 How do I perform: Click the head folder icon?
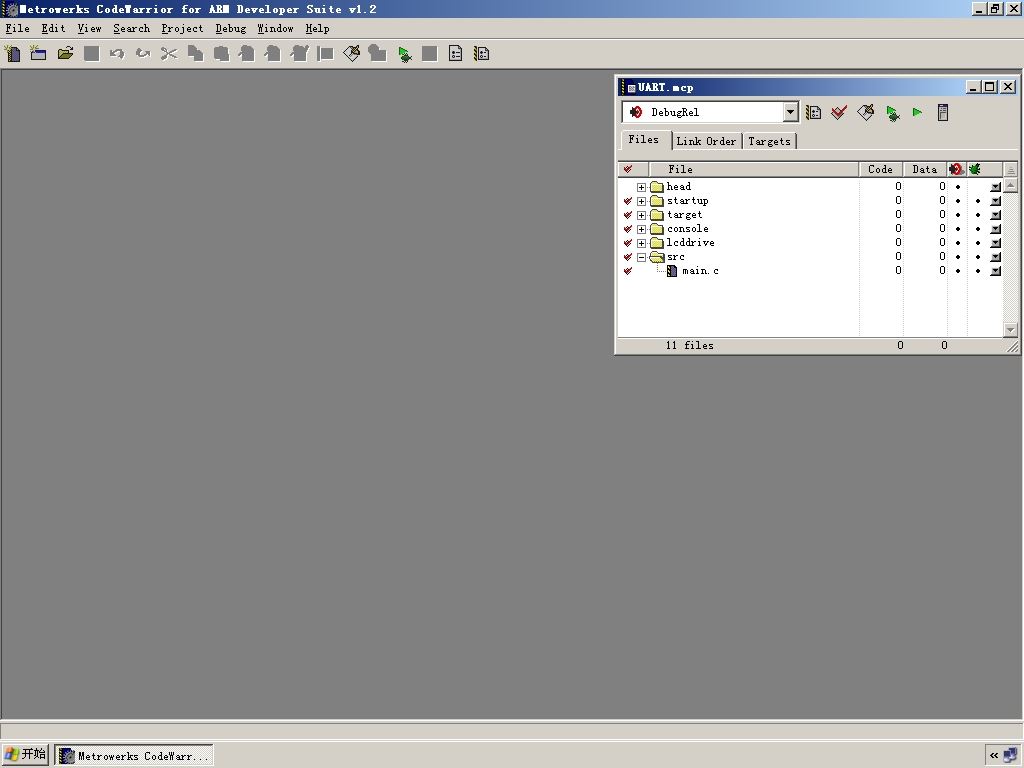tap(657, 187)
